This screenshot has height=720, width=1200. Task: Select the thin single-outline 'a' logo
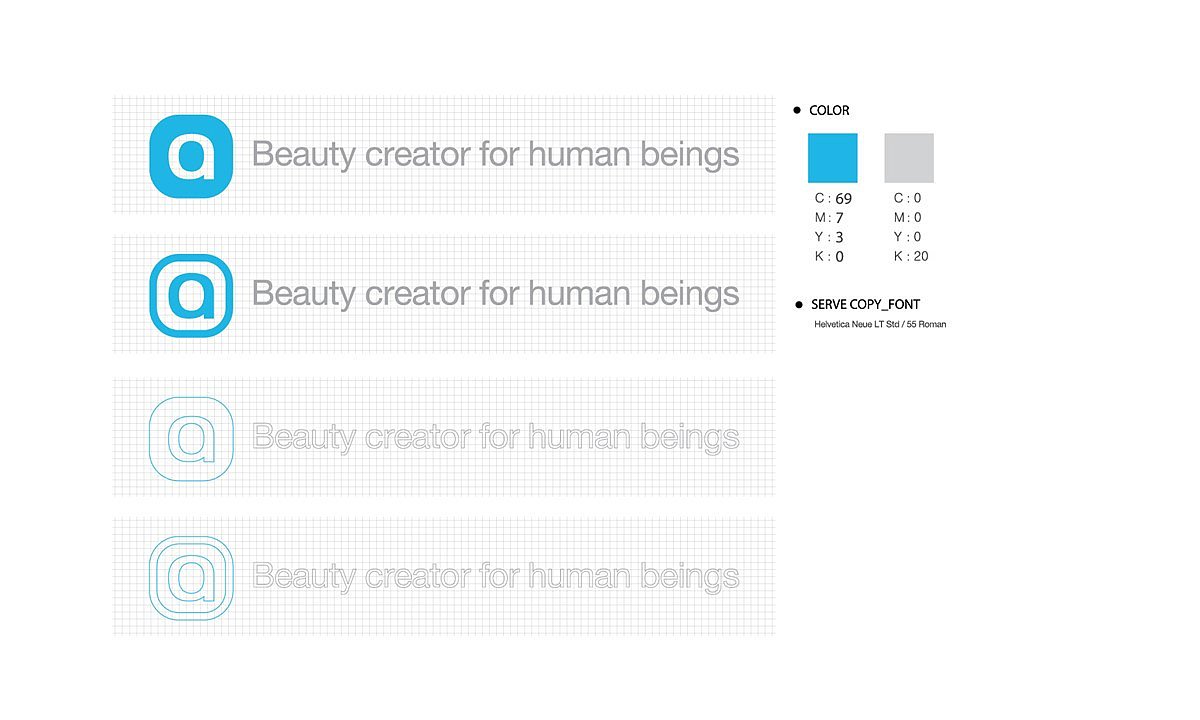tap(191, 438)
